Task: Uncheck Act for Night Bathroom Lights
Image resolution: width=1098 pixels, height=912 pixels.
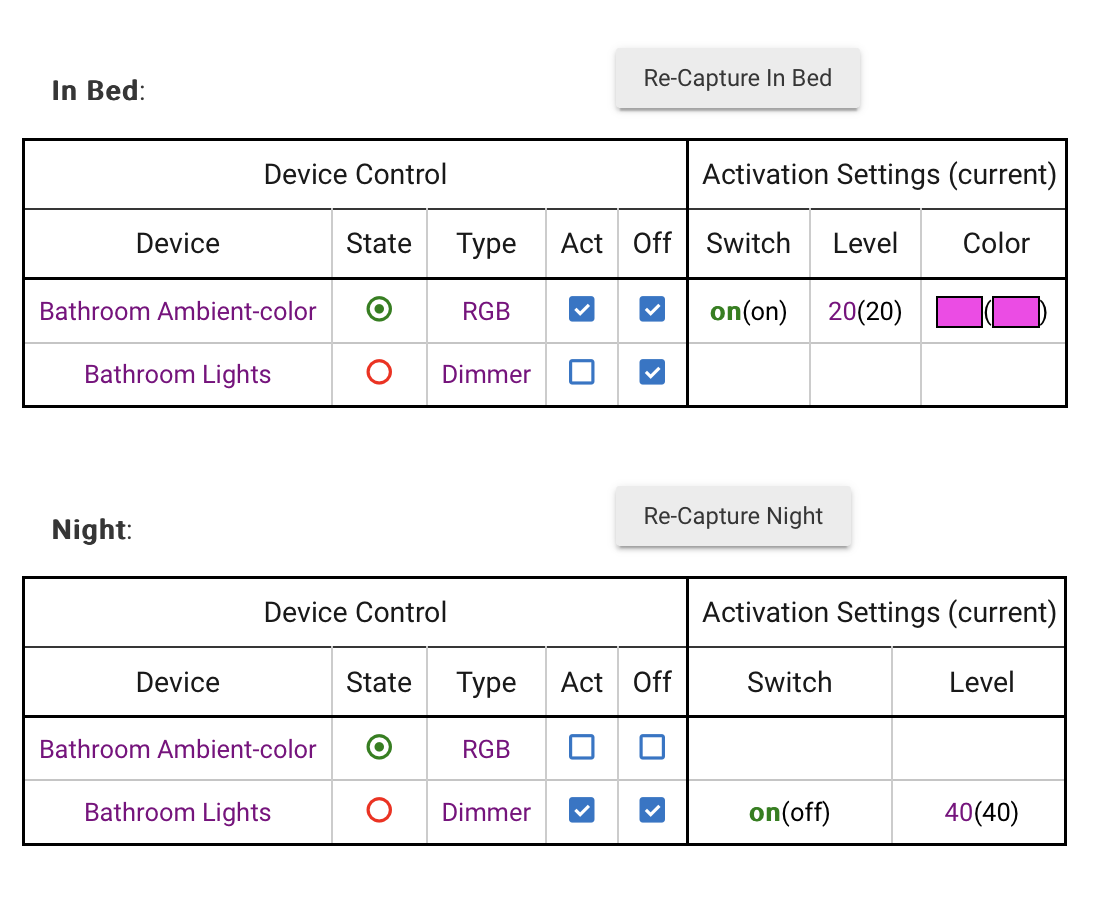Action: point(581,810)
